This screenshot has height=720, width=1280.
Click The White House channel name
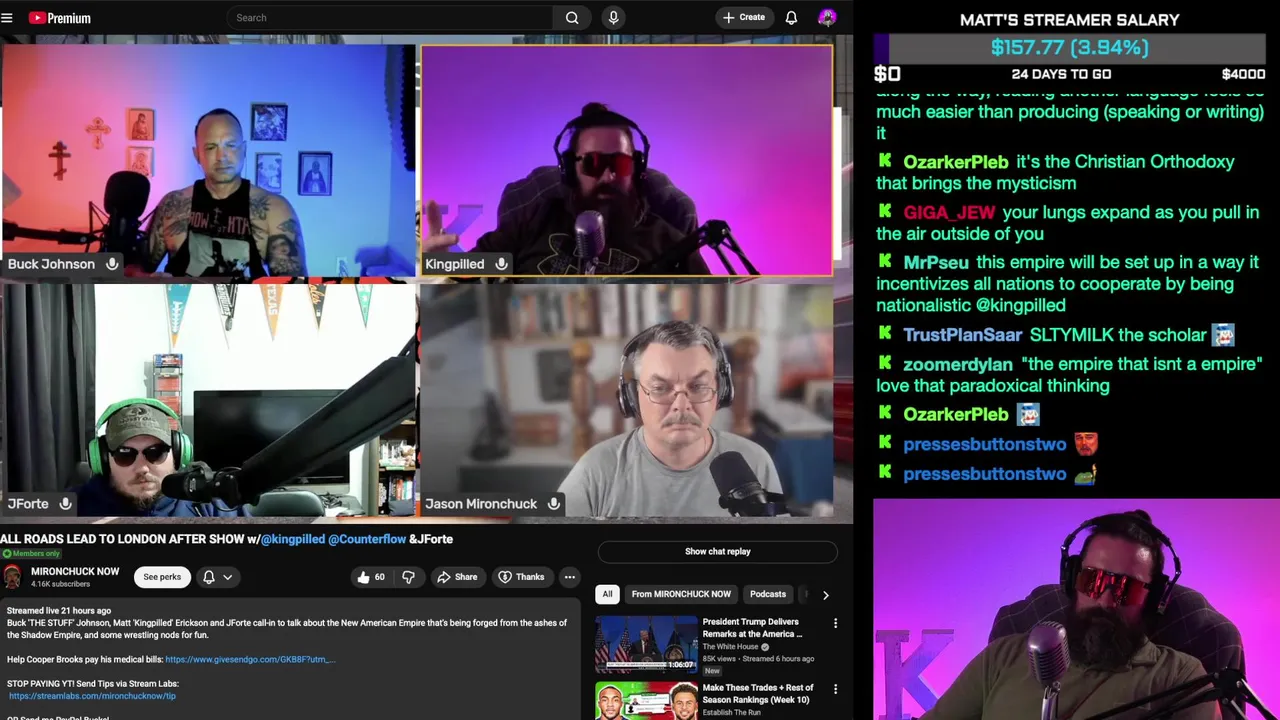tap(731, 647)
